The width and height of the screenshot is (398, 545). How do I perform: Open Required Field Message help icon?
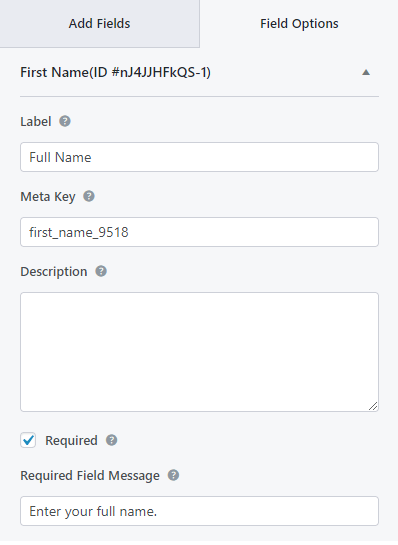tap(173, 475)
